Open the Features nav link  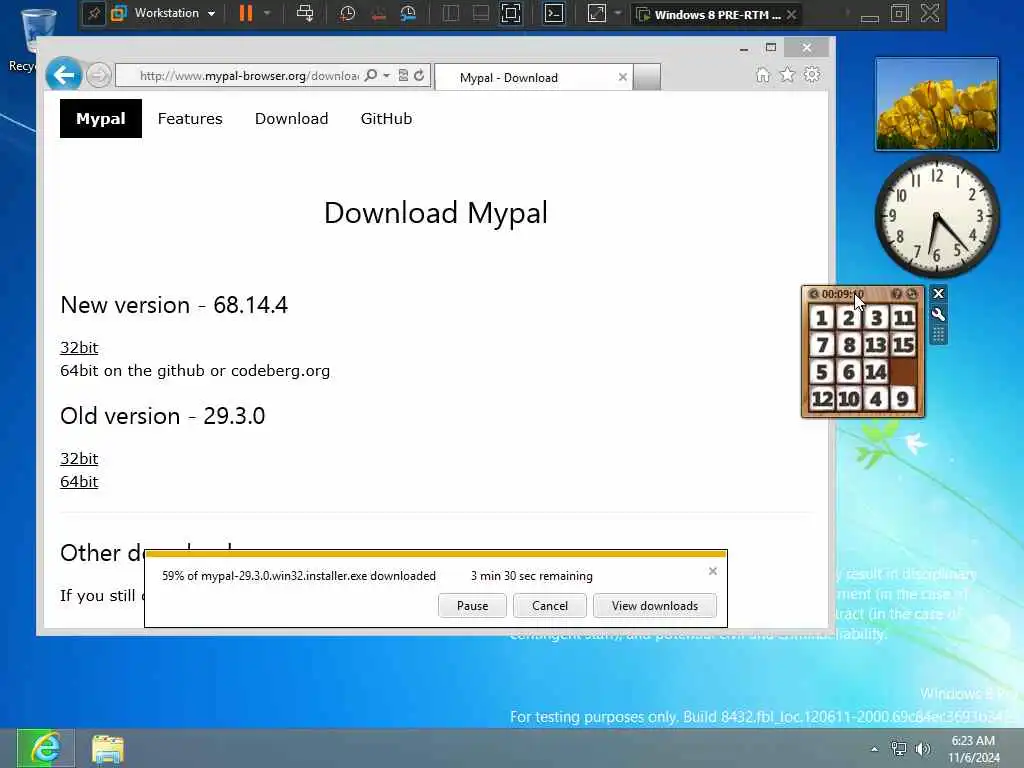[190, 118]
